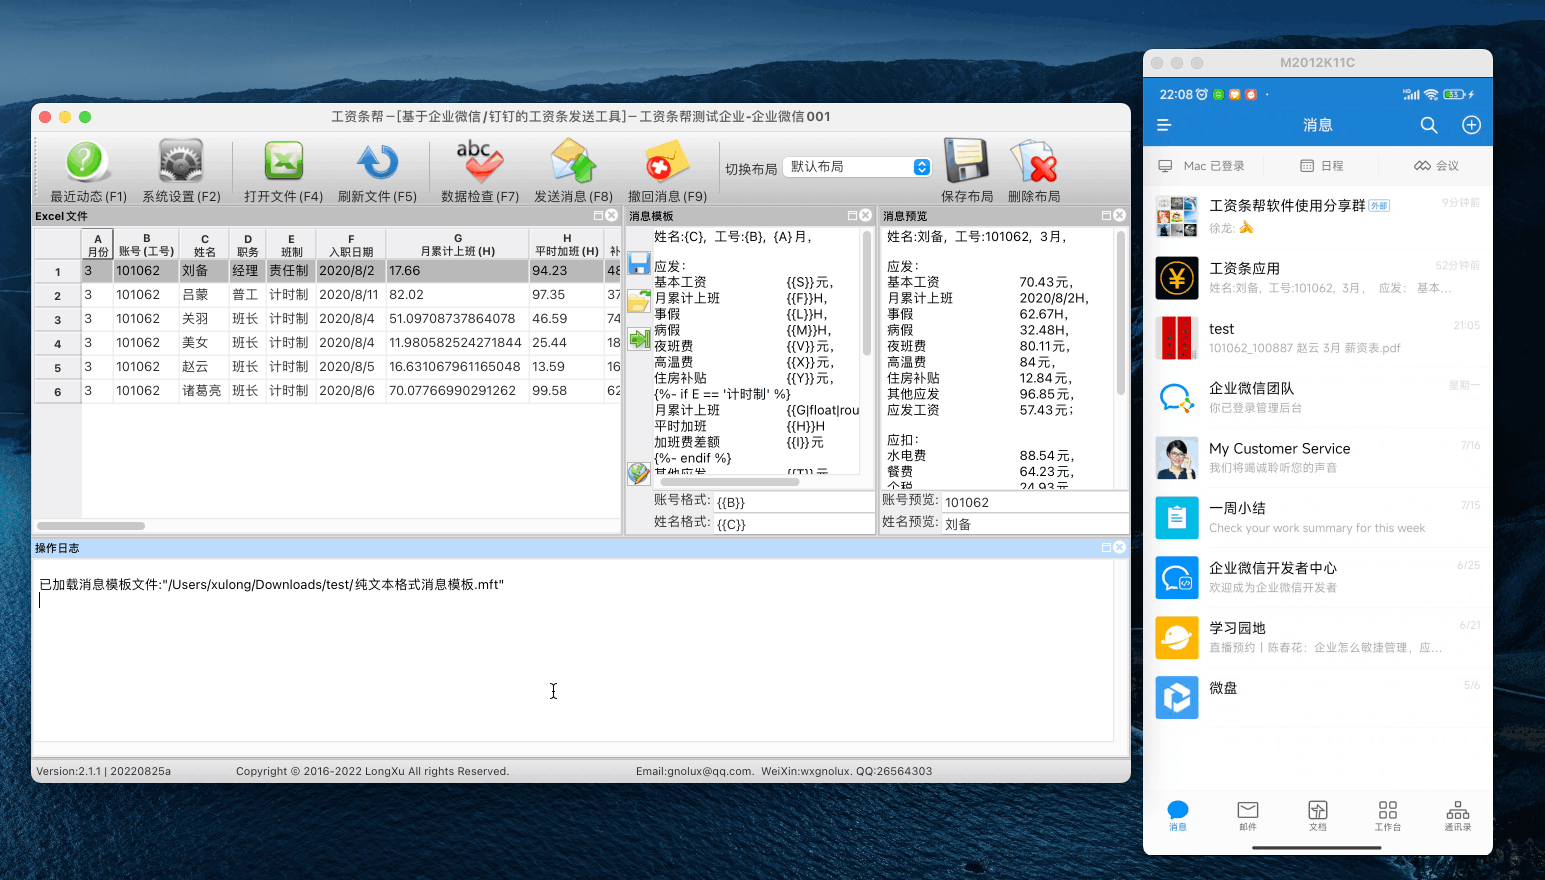This screenshot has height=880, width=1545.
Task: Click the cell 责任制 in row 1
Action: point(289,271)
